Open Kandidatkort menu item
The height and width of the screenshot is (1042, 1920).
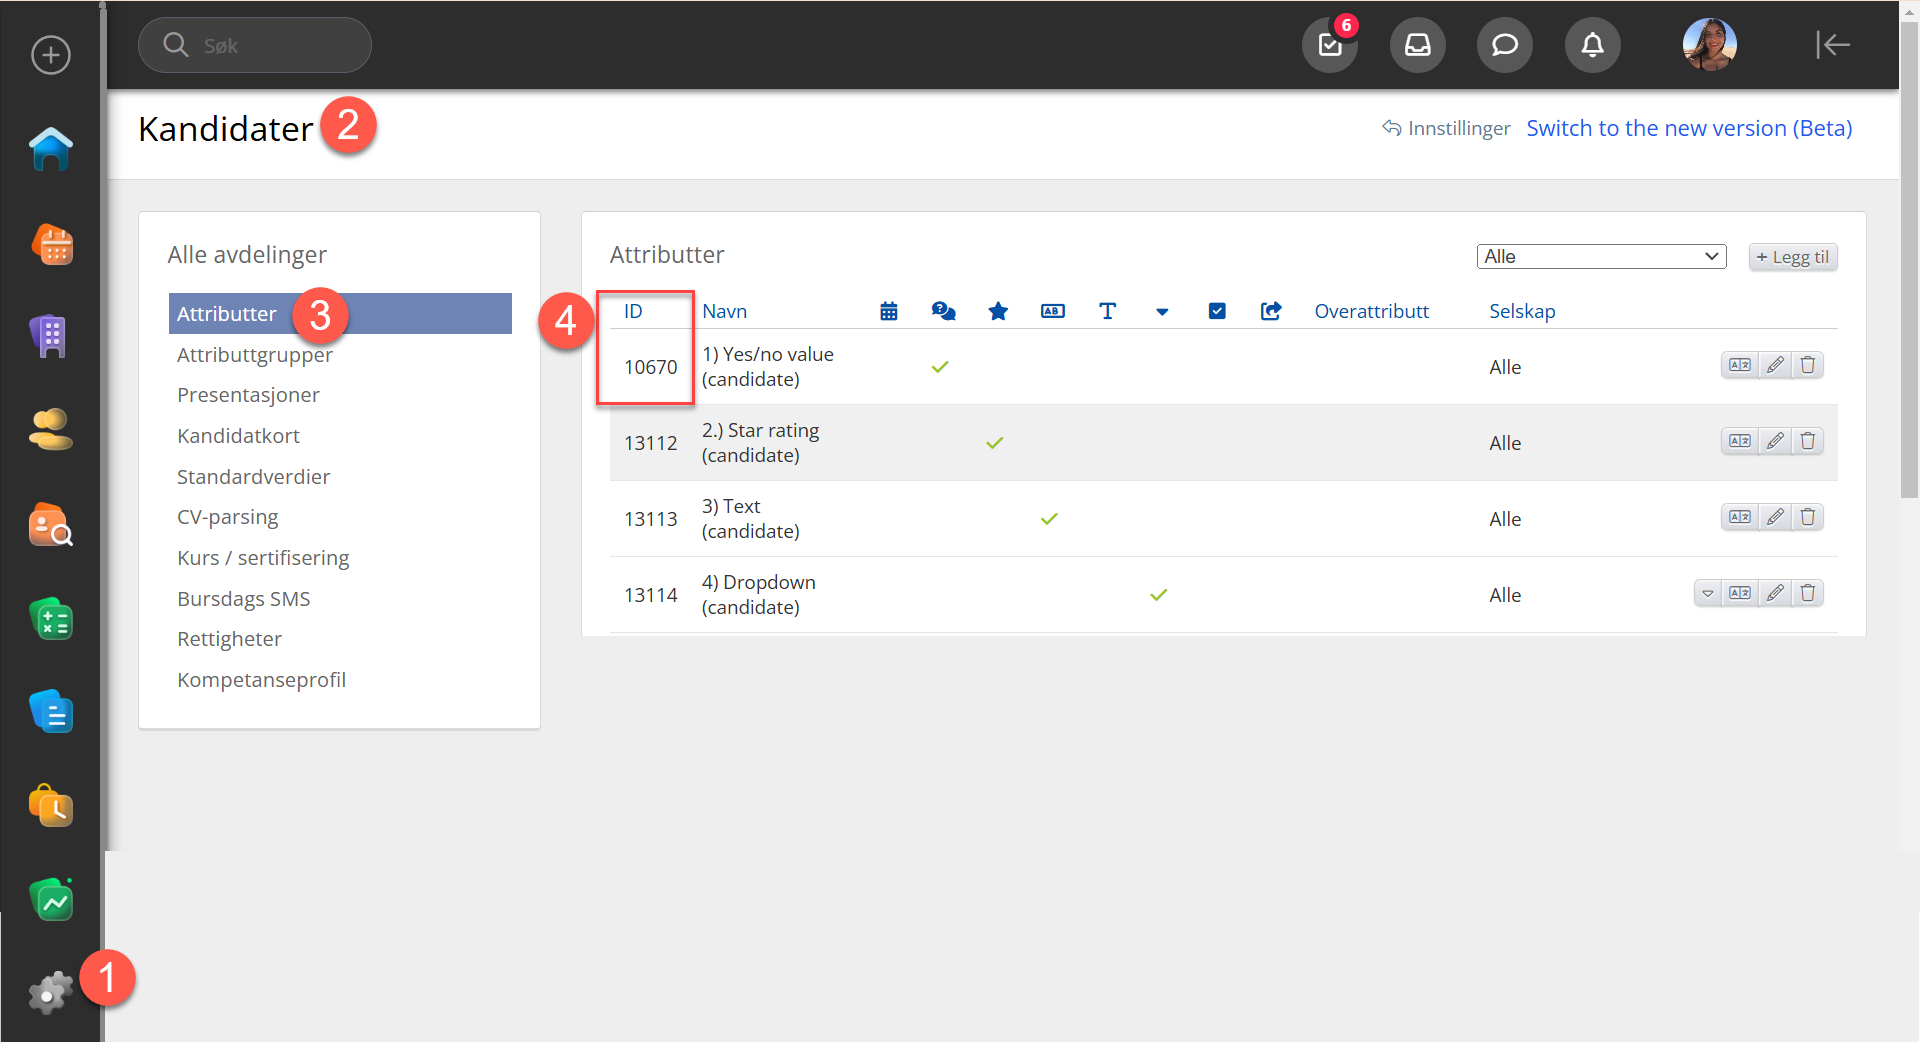click(x=238, y=436)
